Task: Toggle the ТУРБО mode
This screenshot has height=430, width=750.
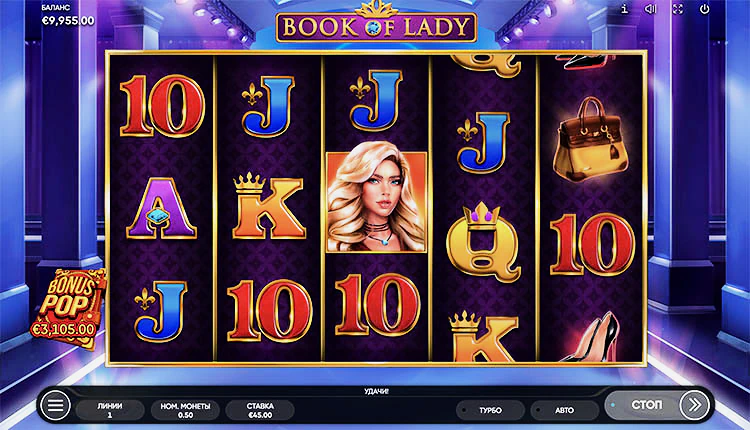Action: 490,410
